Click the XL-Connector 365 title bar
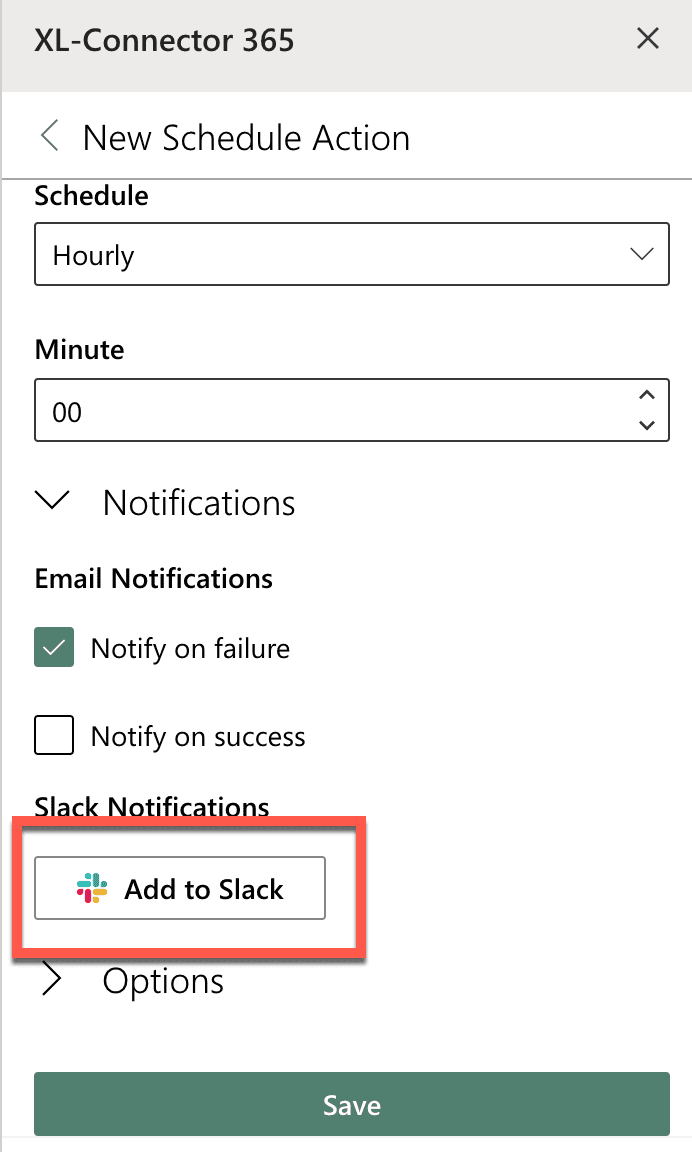The image size is (692, 1152). point(163,40)
